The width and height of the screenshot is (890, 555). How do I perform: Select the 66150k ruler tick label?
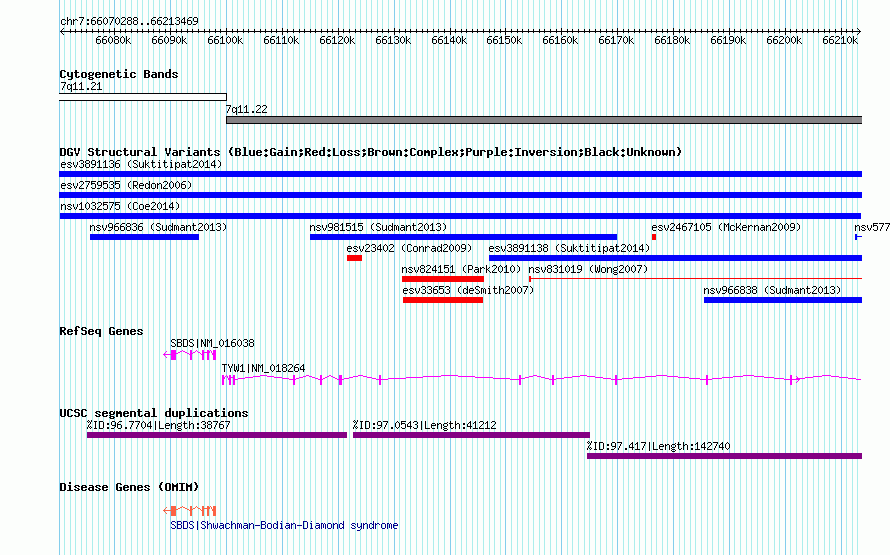(x=504, y=40)
